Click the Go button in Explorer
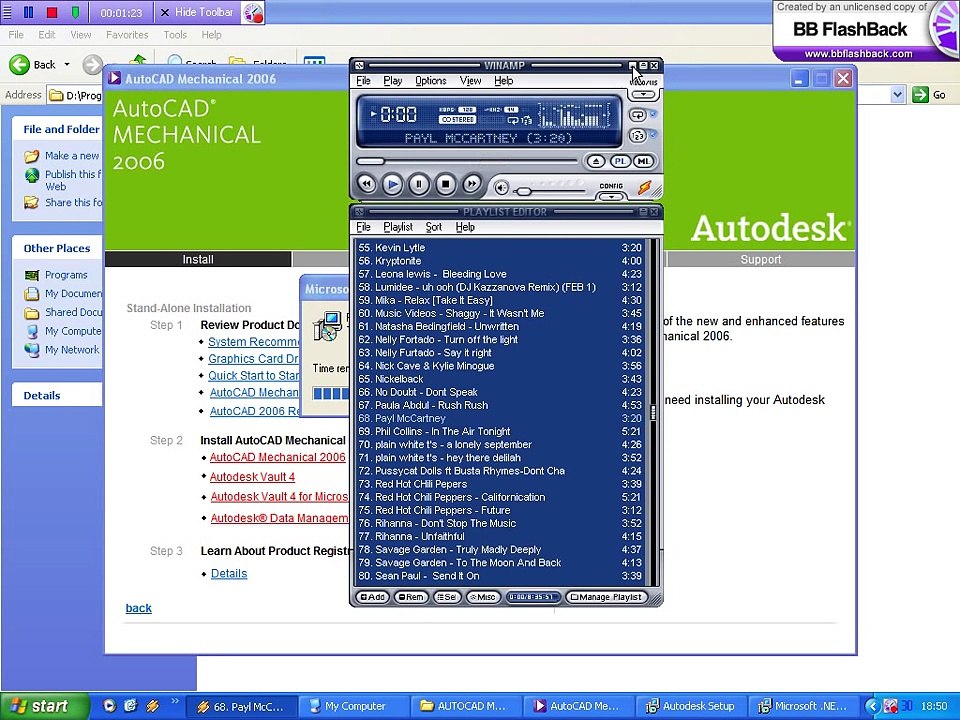The height and width of the screenshot is (720, 960). pyautogui.click(x=929, y=95)
